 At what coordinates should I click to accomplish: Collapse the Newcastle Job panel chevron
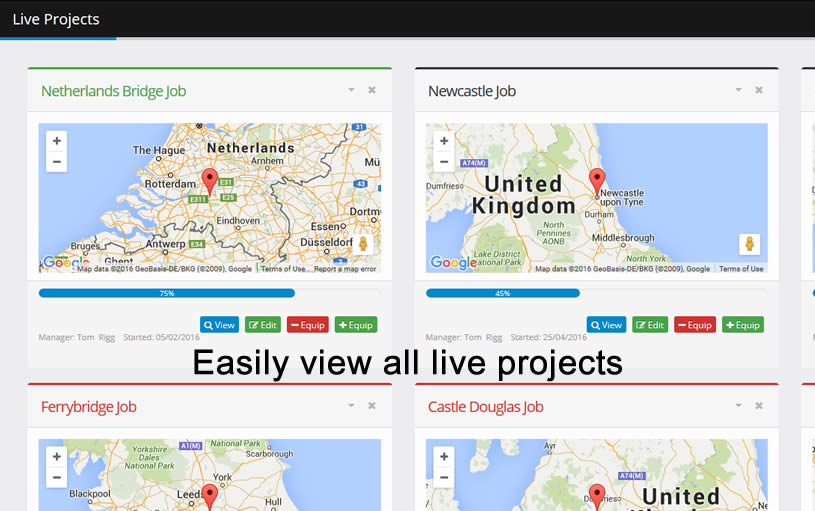(739, 90)
